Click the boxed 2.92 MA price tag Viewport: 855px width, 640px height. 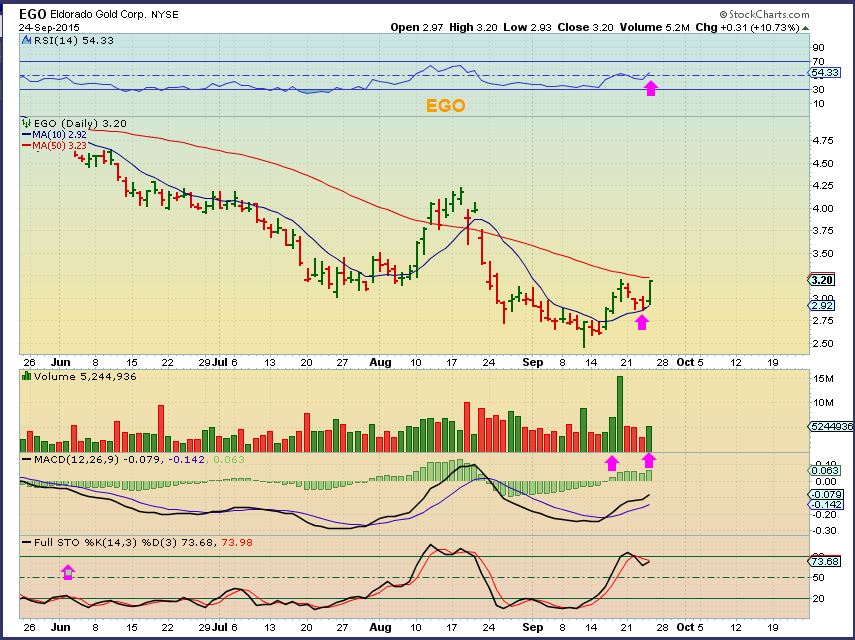coord(822,306)
